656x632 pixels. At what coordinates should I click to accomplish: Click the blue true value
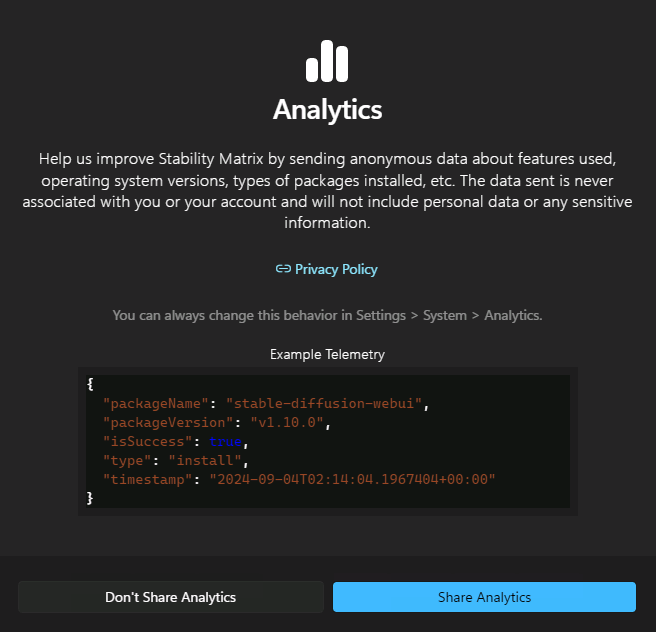pyautogui.click(x=226, y=442)
